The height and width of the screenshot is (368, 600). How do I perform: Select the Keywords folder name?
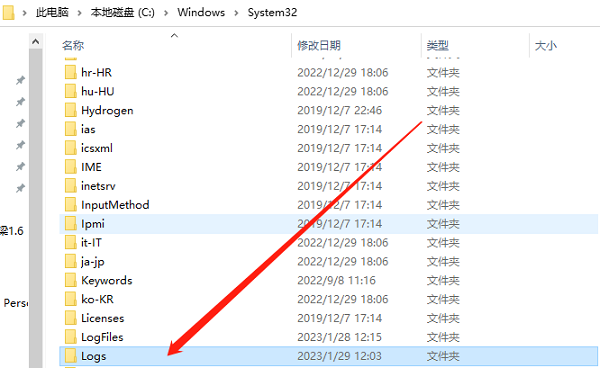107,280
